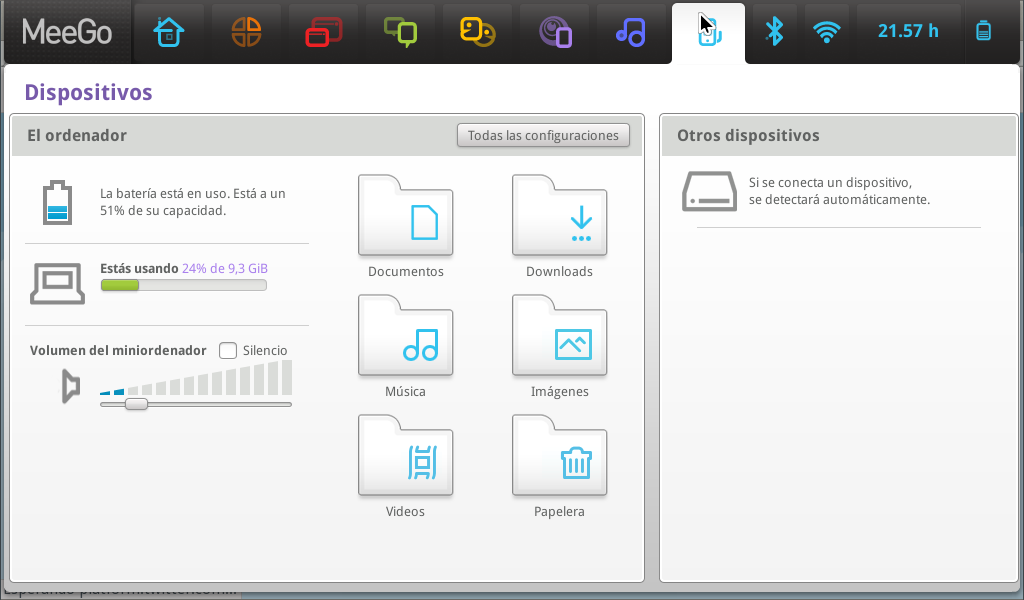
Task: Click the speaker volume icon
Action: tap(71, 386)
